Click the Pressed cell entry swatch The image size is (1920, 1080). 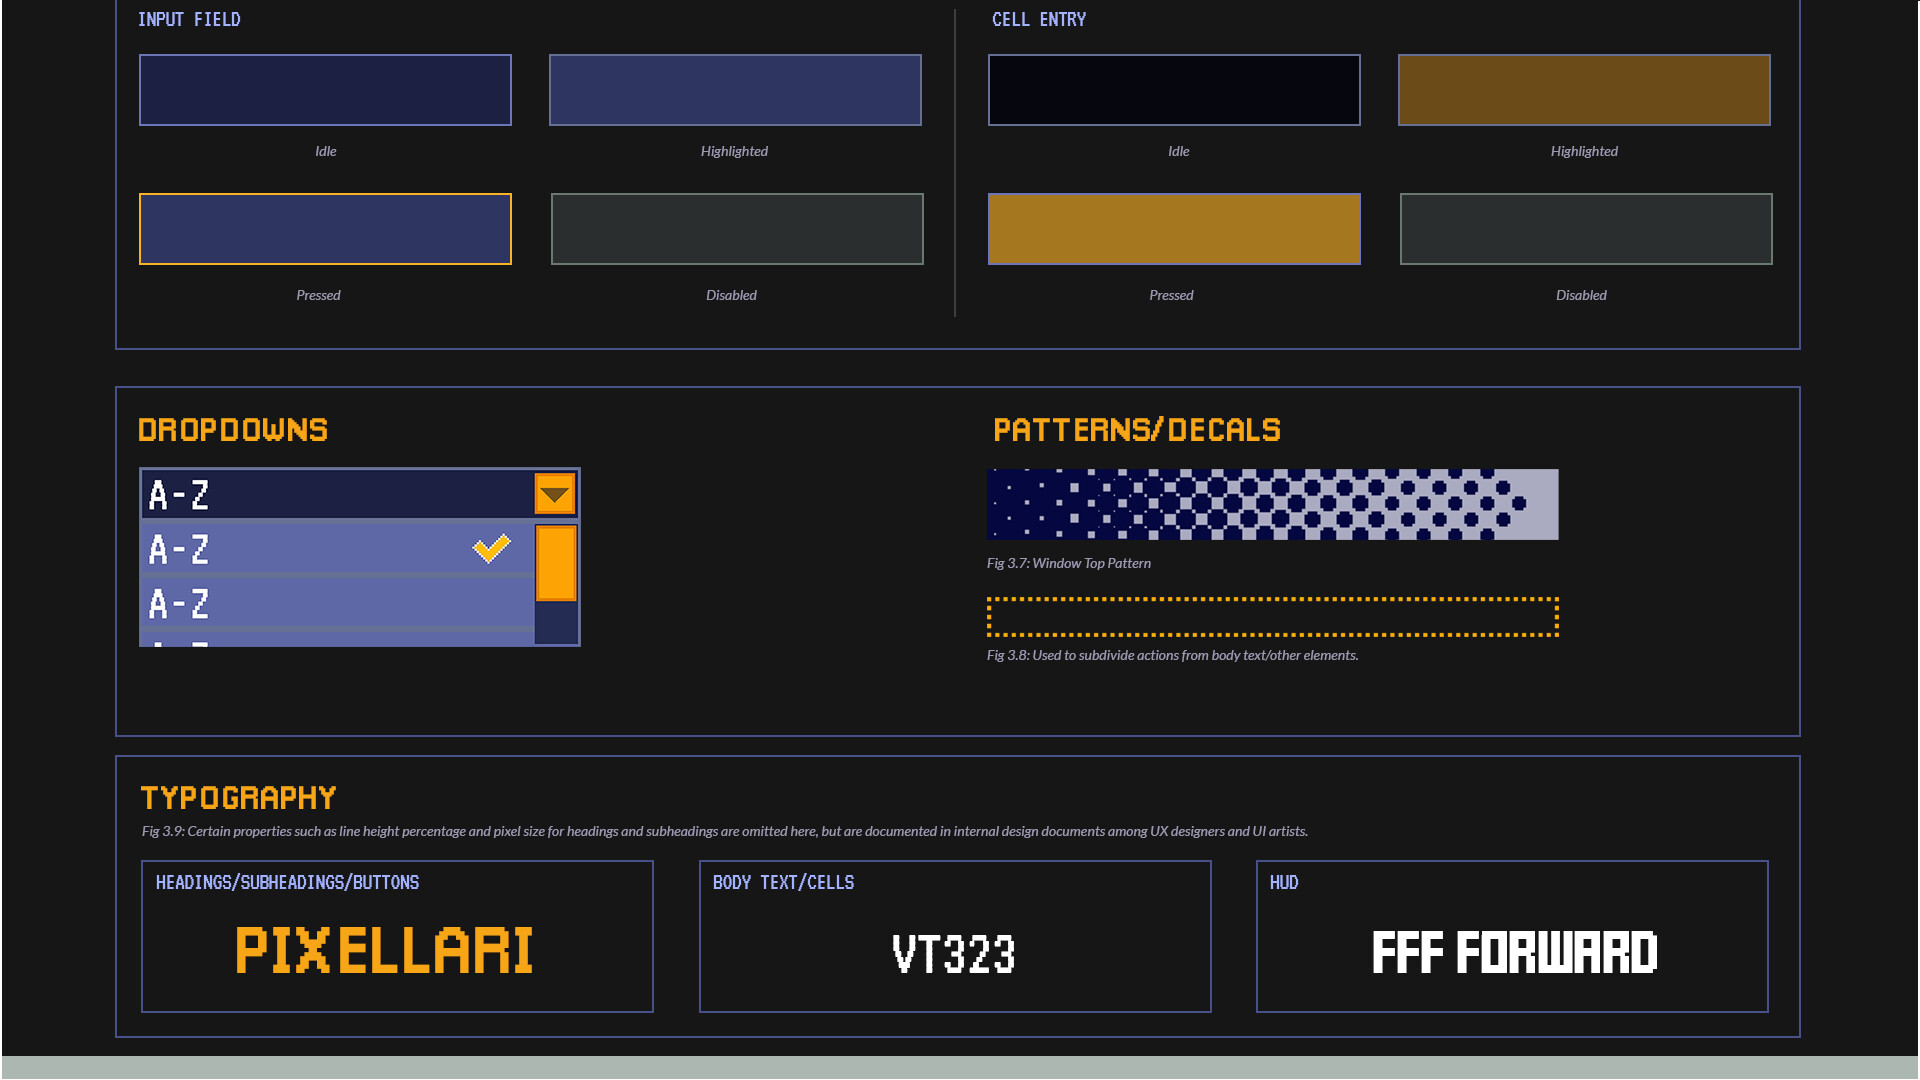(x=1173, y=228)
